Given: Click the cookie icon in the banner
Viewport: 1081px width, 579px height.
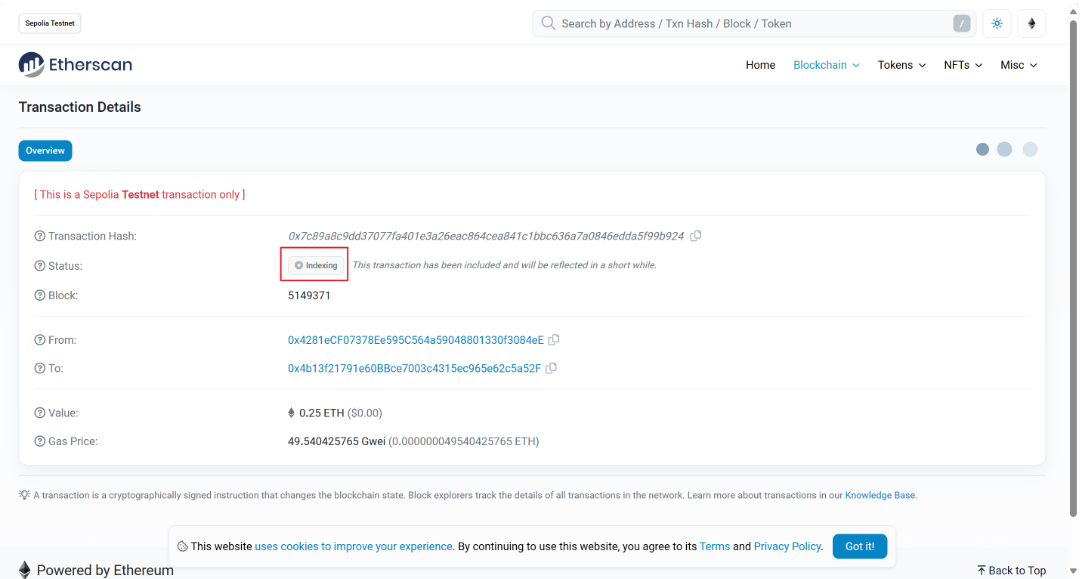Looking at the screenshot, I should click(x=183, y=546).
